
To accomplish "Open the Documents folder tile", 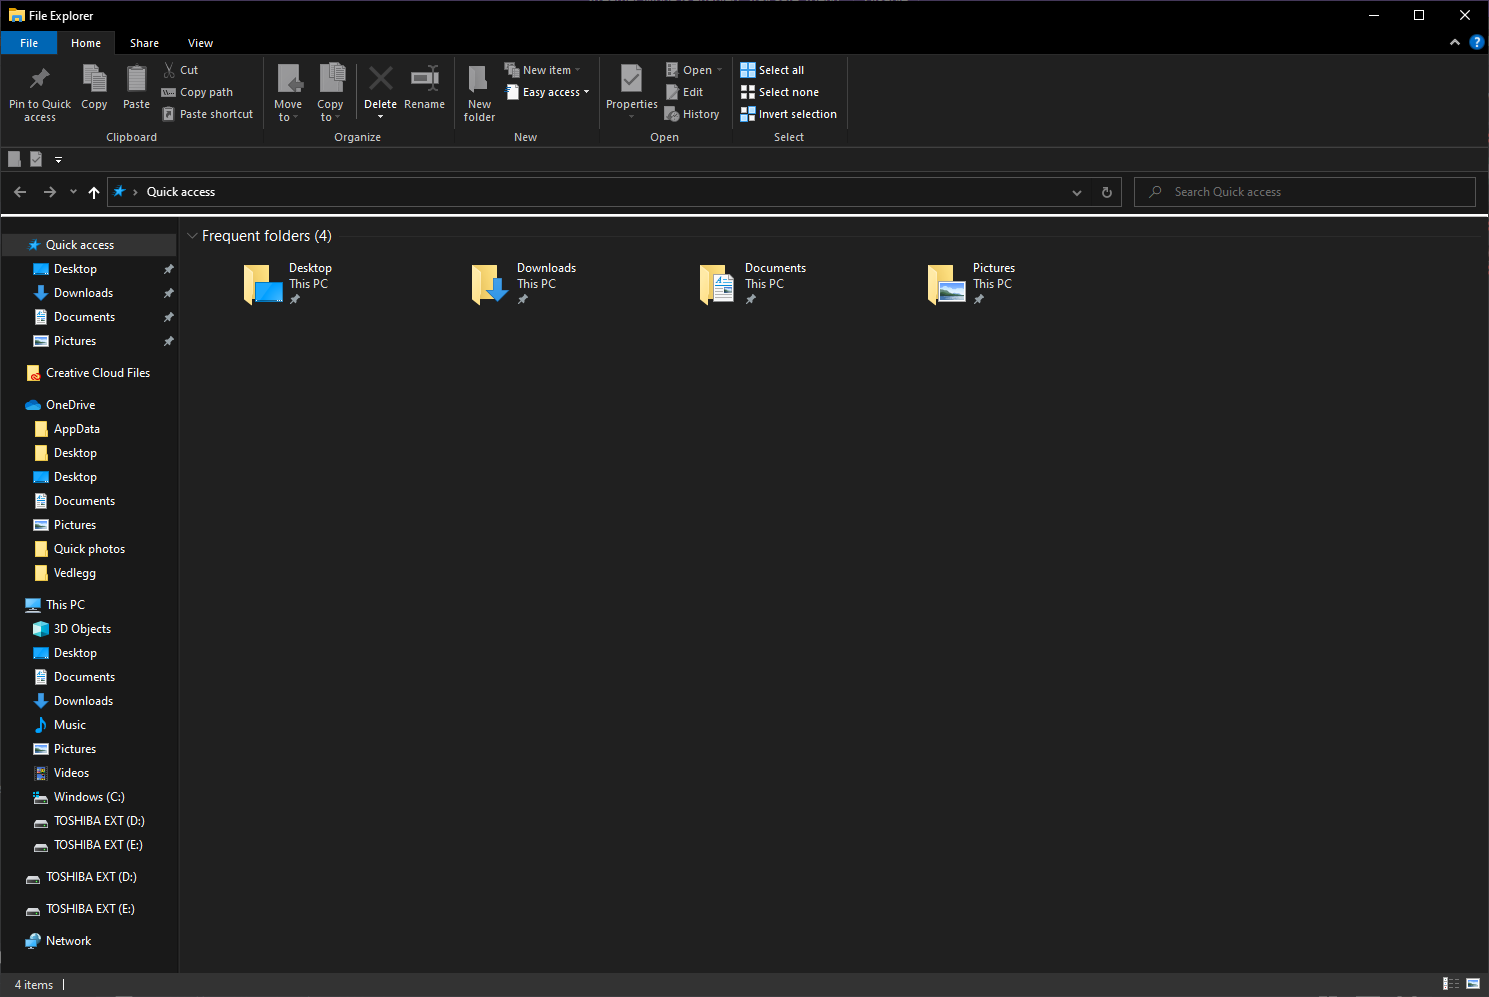I will coord(754,283).
